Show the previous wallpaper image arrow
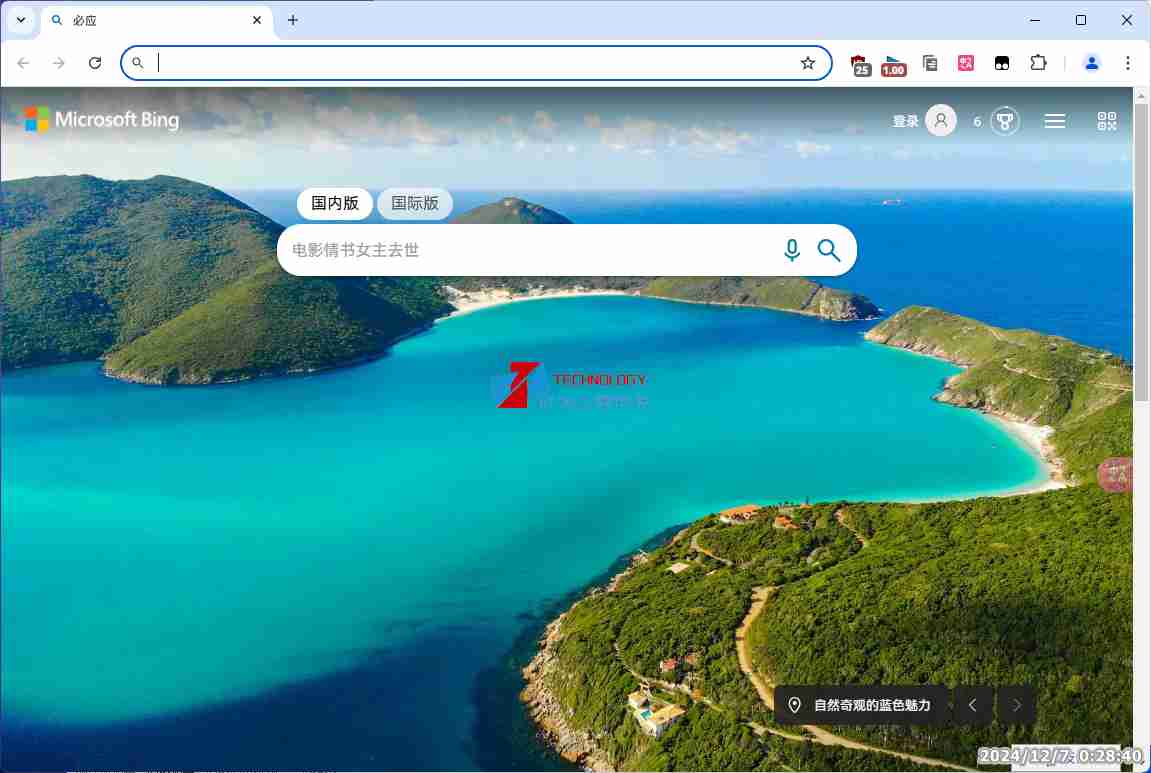 (972, 705)
